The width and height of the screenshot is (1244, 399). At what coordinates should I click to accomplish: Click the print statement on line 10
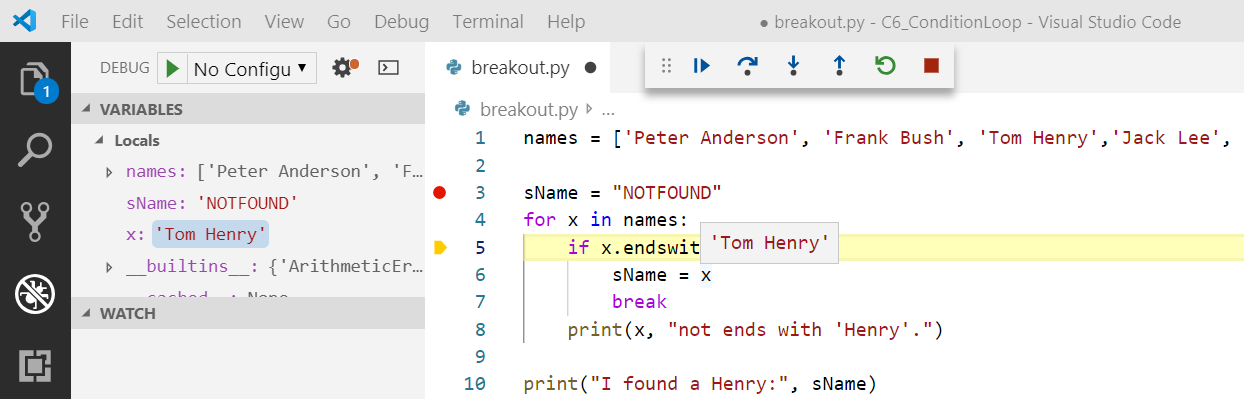[699, 383]
